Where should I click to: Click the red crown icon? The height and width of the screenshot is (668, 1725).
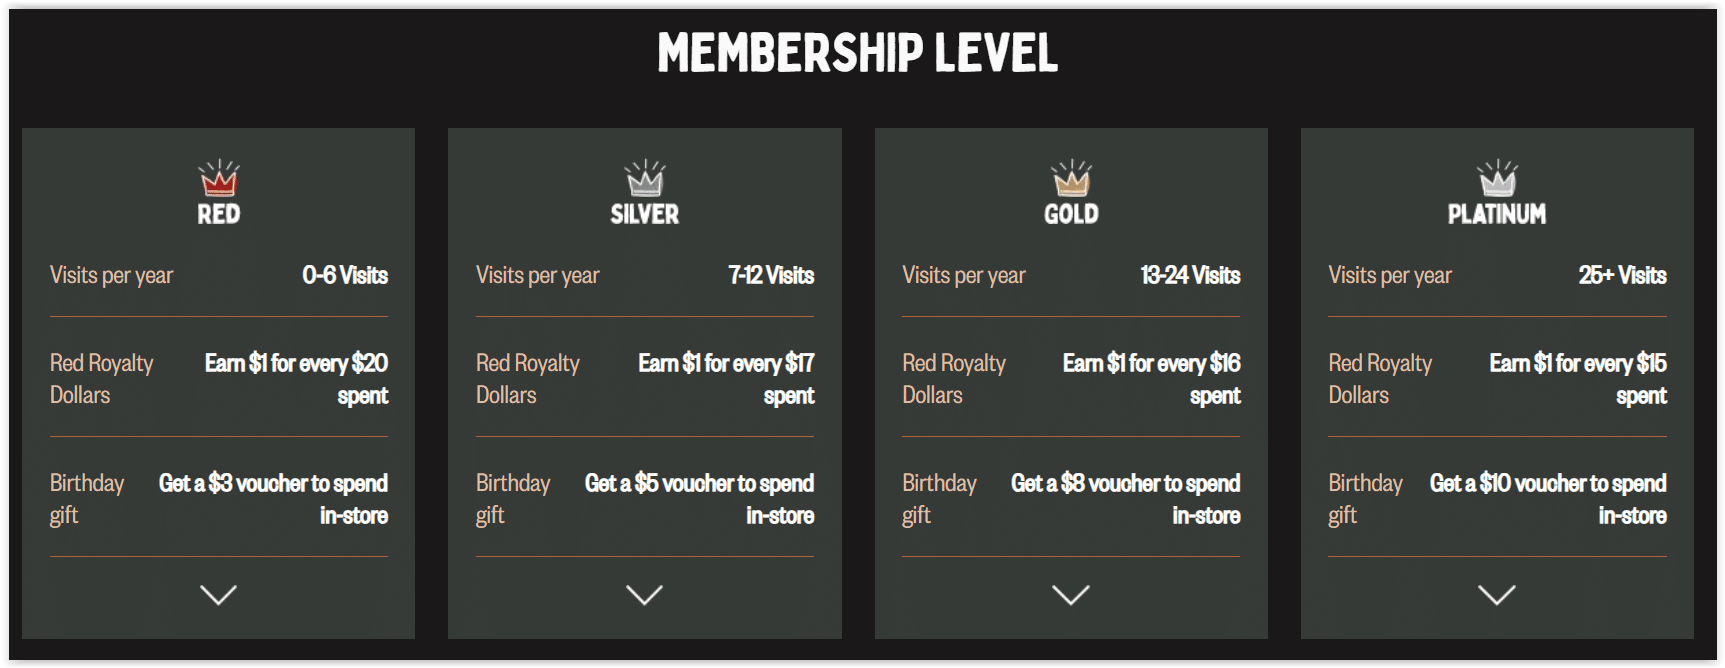(x=219, y=179)
